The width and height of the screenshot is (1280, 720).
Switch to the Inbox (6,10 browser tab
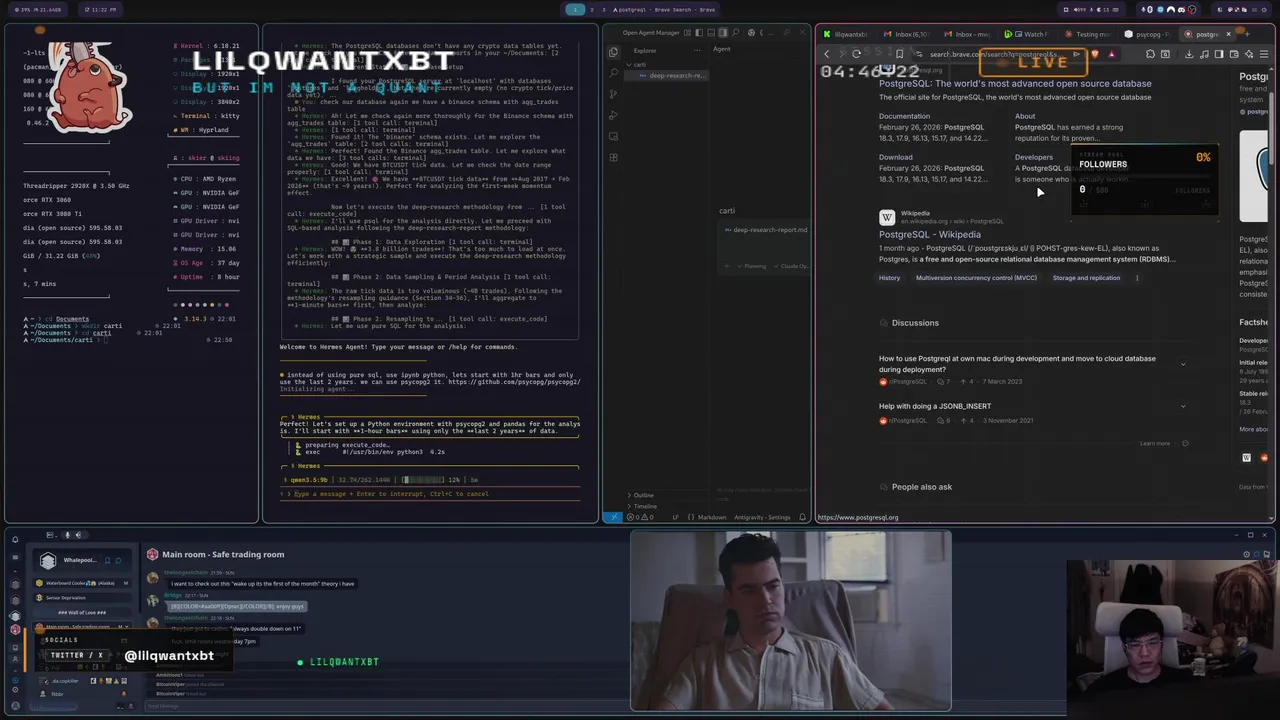pos(907,34)
